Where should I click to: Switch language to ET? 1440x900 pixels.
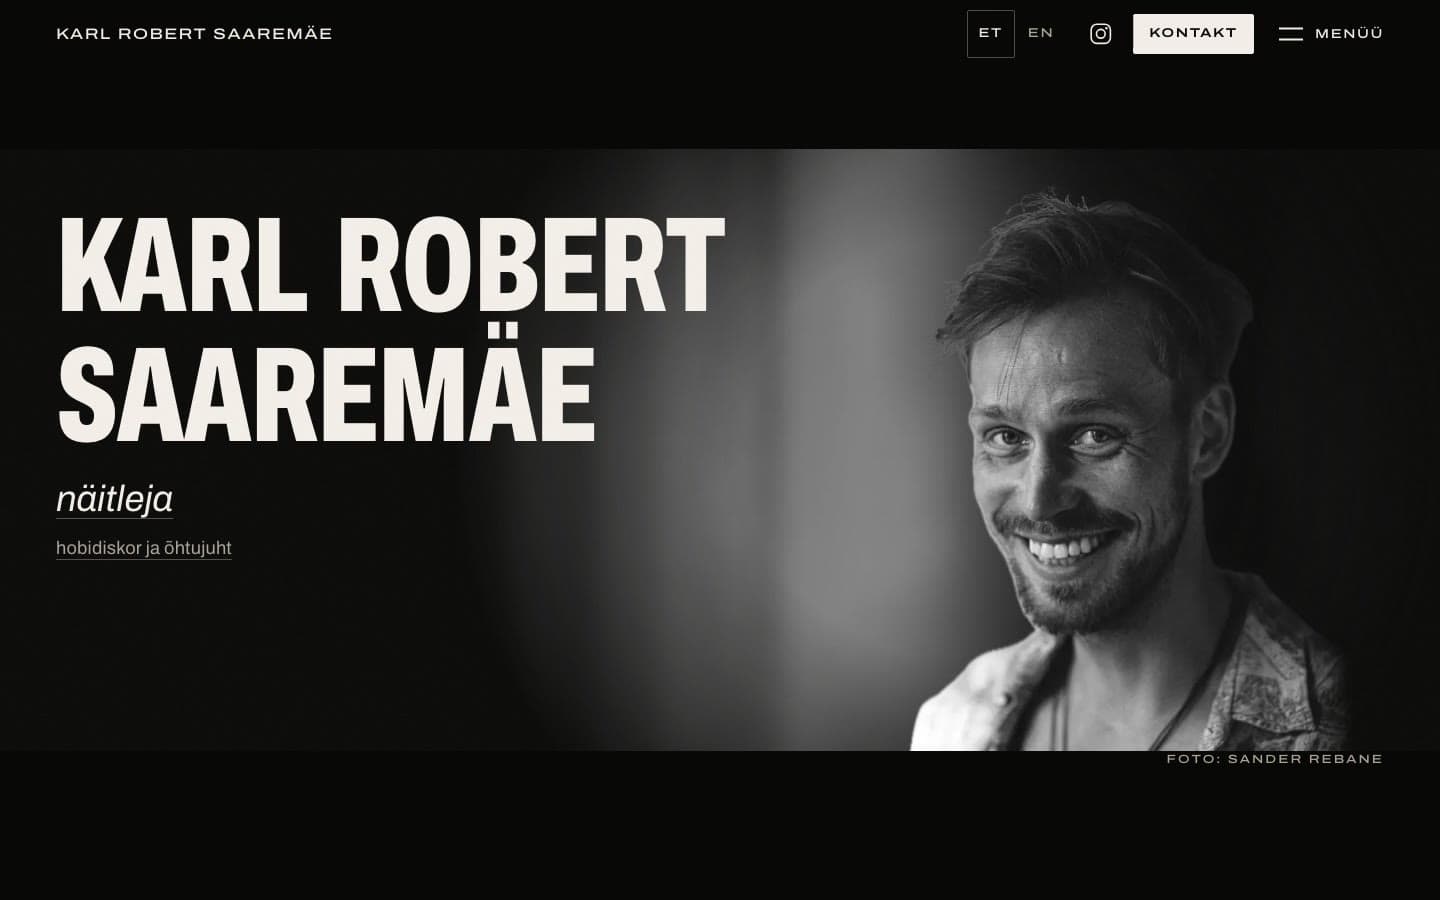(990, 34)
